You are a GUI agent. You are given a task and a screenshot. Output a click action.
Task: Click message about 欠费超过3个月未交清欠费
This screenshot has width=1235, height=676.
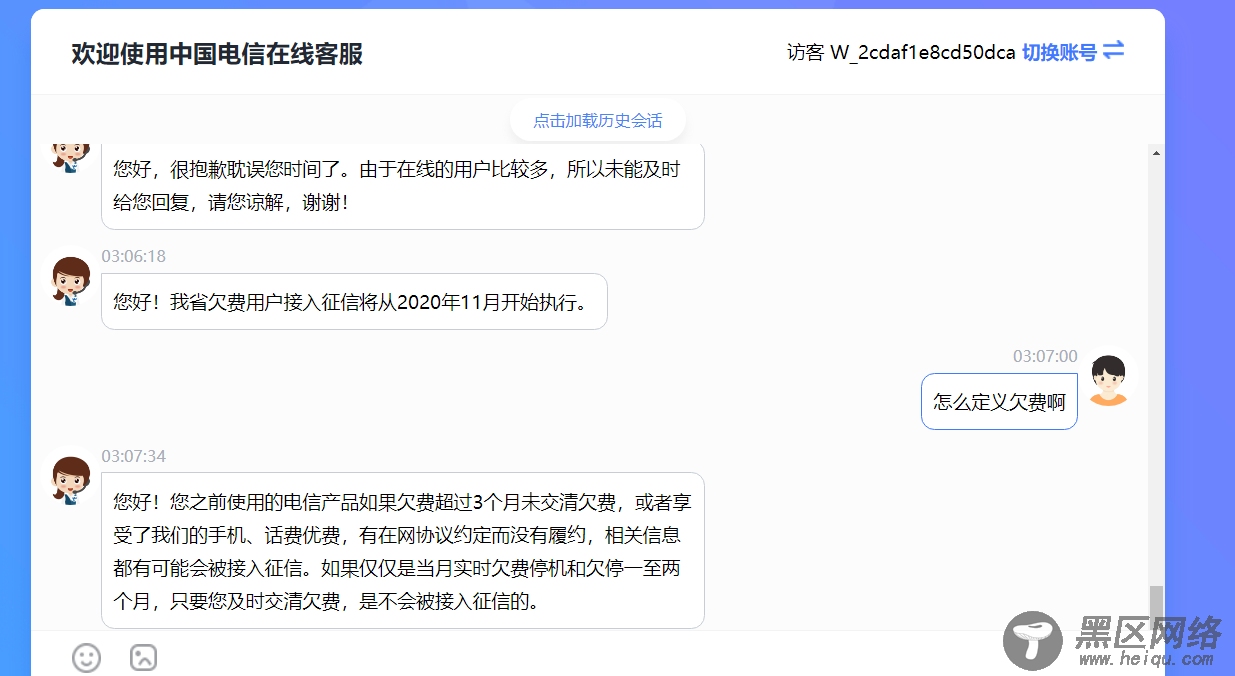[x=403, y=550]
